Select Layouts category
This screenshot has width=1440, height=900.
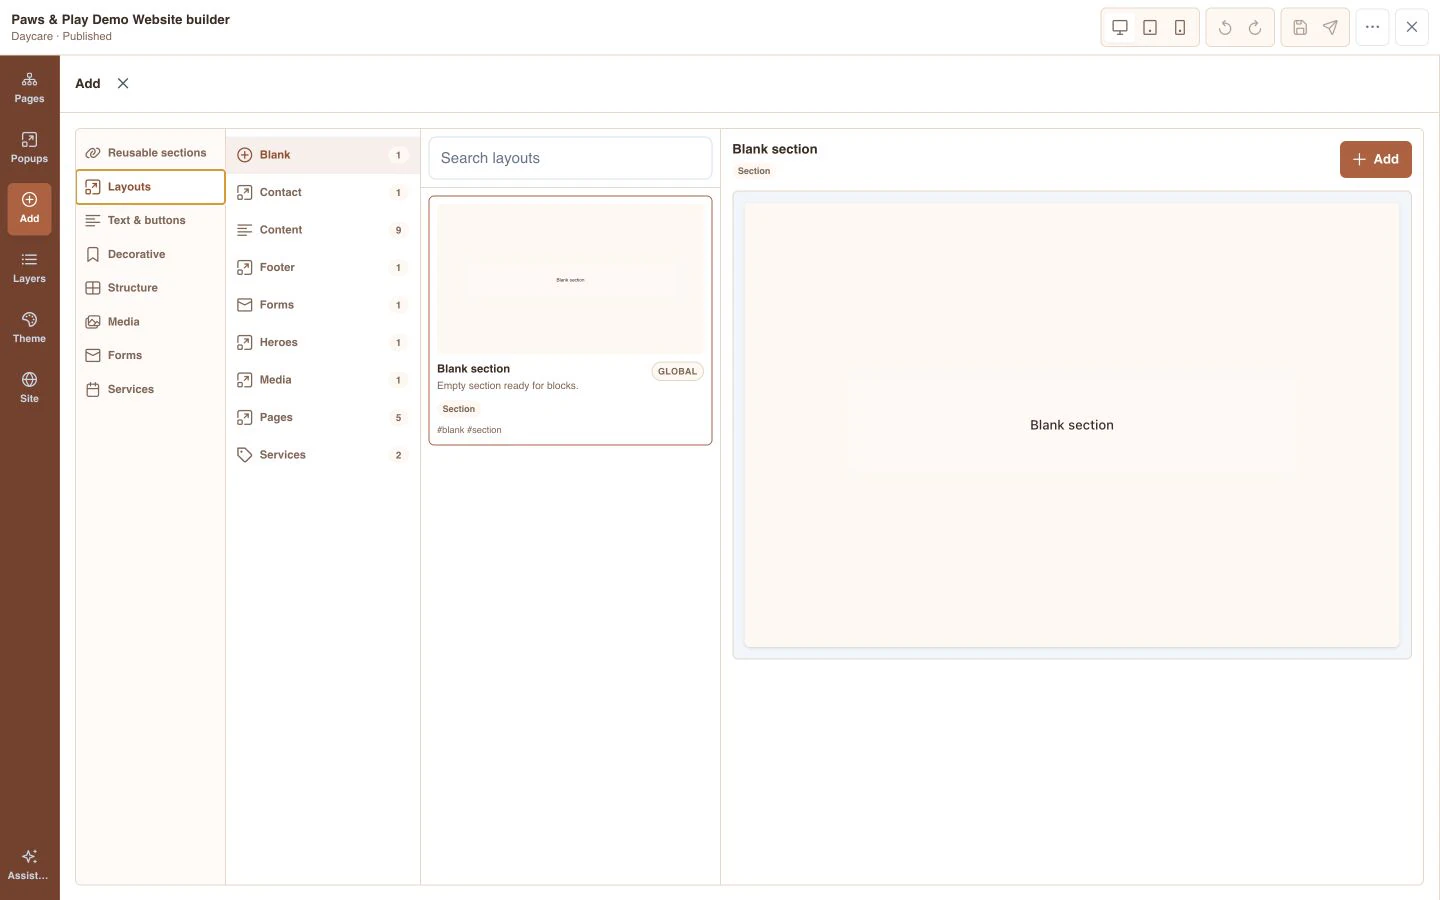[150, 187]
